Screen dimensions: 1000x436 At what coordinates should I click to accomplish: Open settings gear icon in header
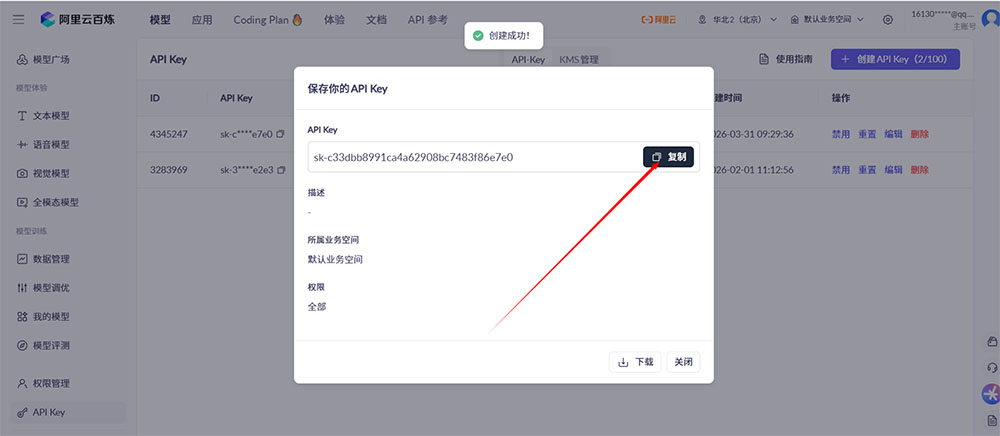click(x=888, y=20)
